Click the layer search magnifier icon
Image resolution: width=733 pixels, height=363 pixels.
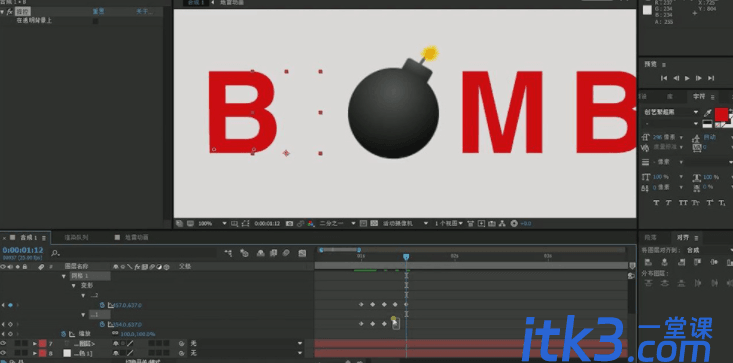(55, 253)
